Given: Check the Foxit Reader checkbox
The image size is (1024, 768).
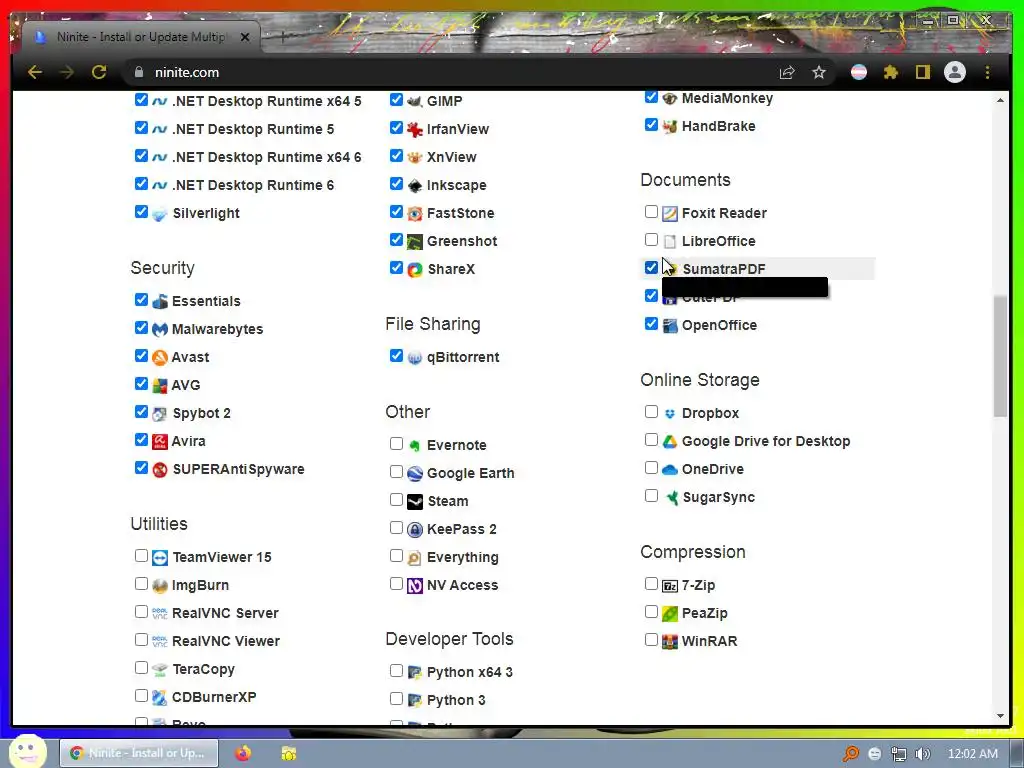Looking at the screenshot, I should 651,212.
